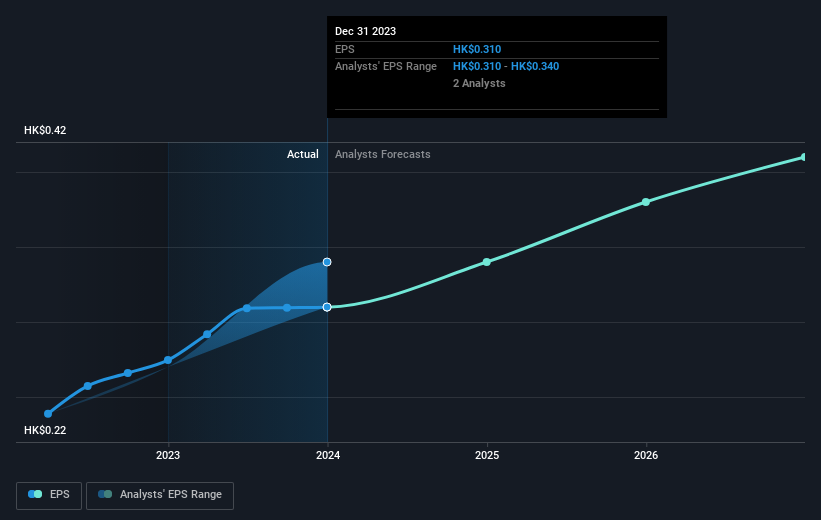Click the EPS color swatch in legend
821x520 pixels.
coord(35,494)
